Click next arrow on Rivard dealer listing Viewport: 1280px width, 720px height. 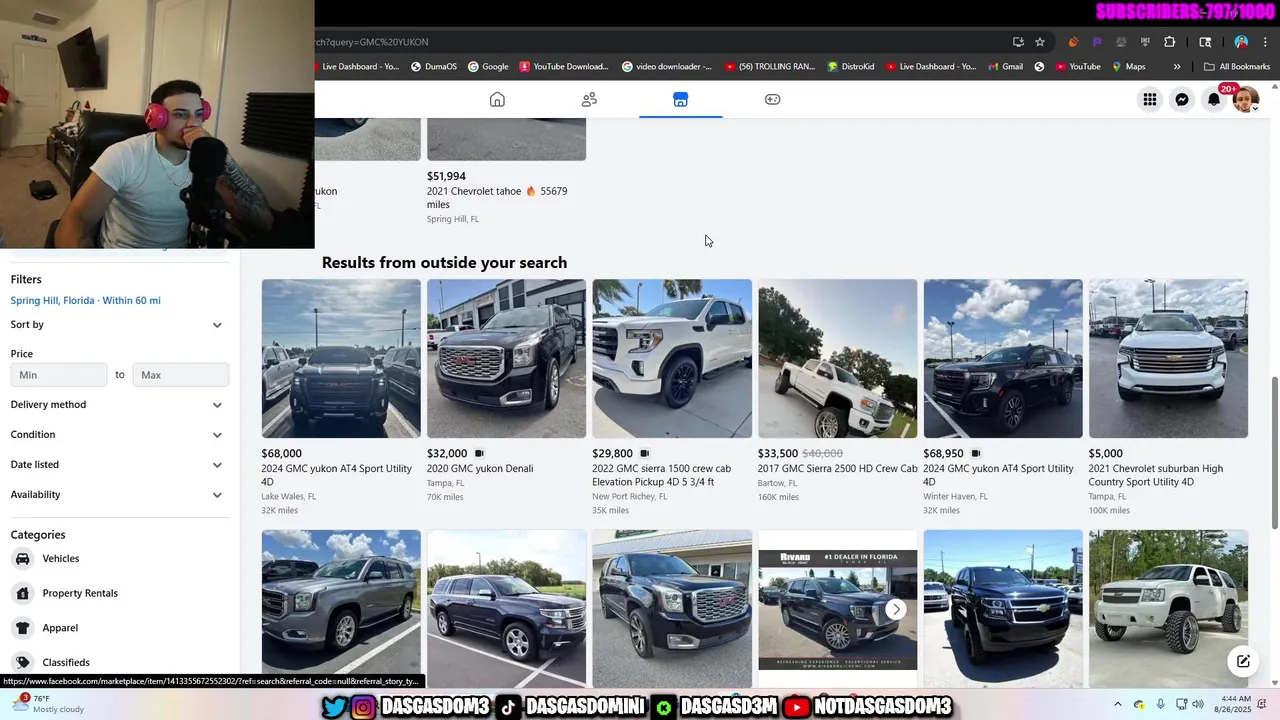tap(896, 609)
